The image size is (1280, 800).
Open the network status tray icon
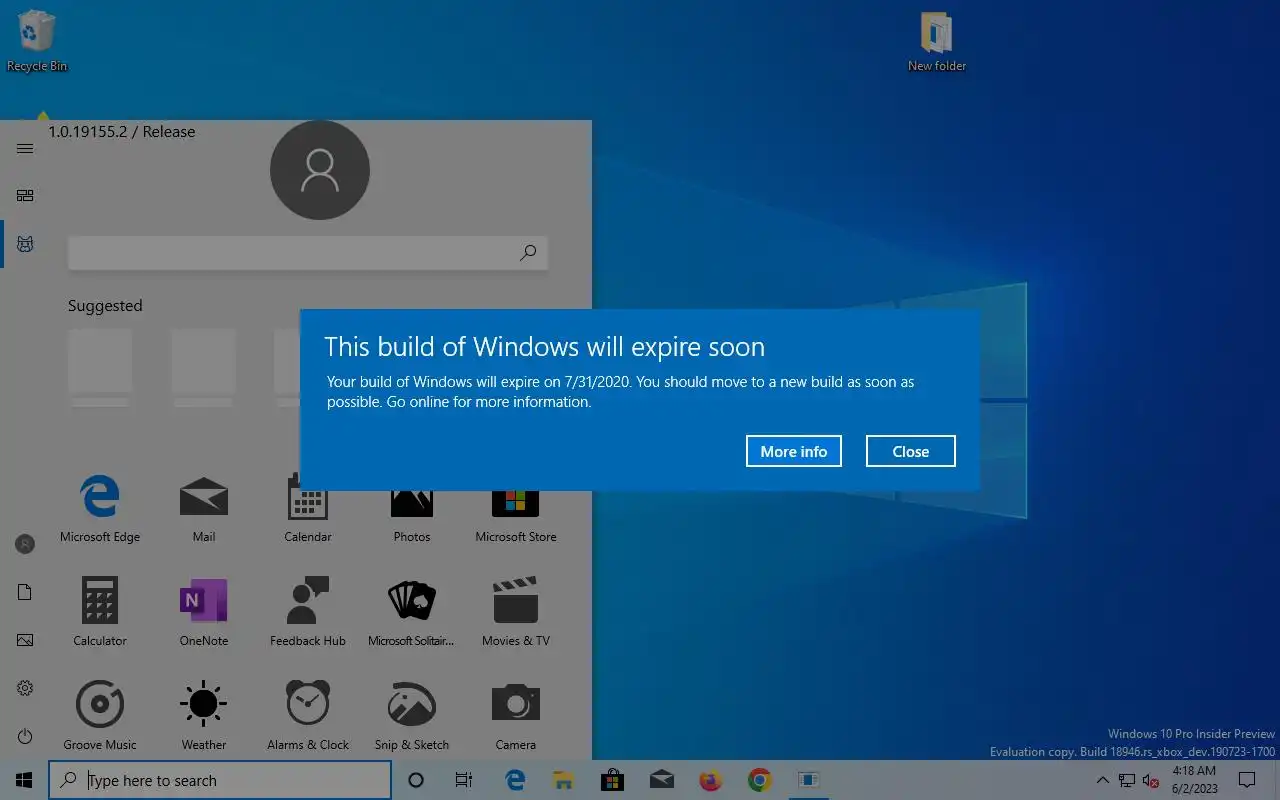[x=1127, y=780]
